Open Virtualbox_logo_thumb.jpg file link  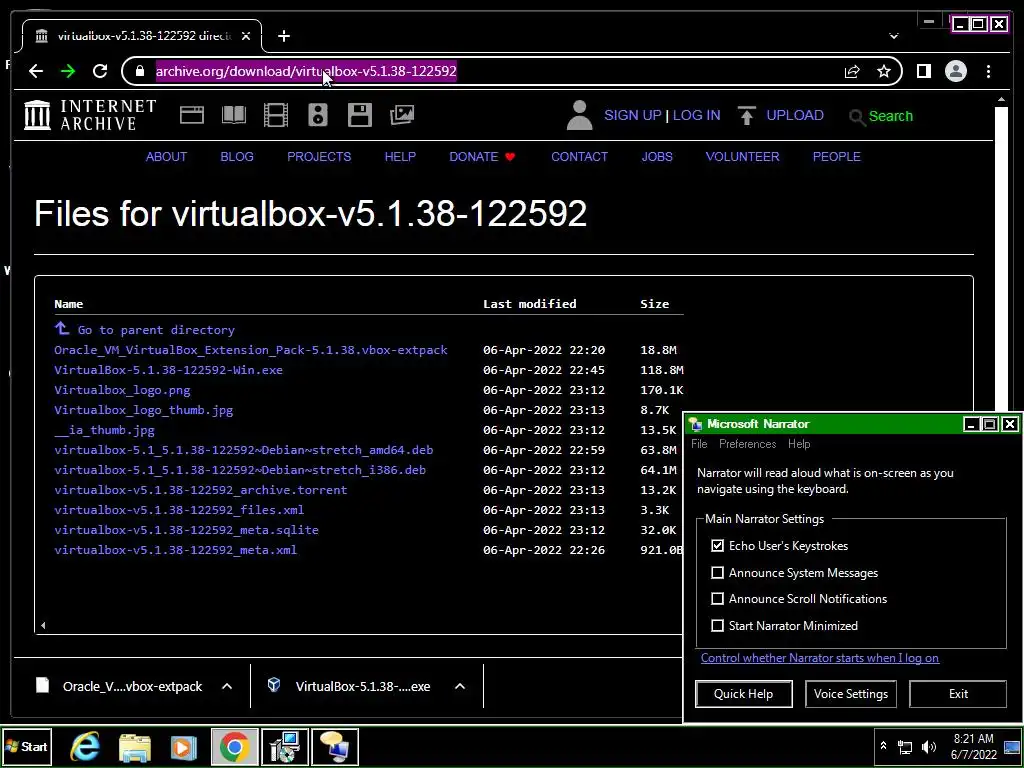pyautogui.click(x=144, y=410)
